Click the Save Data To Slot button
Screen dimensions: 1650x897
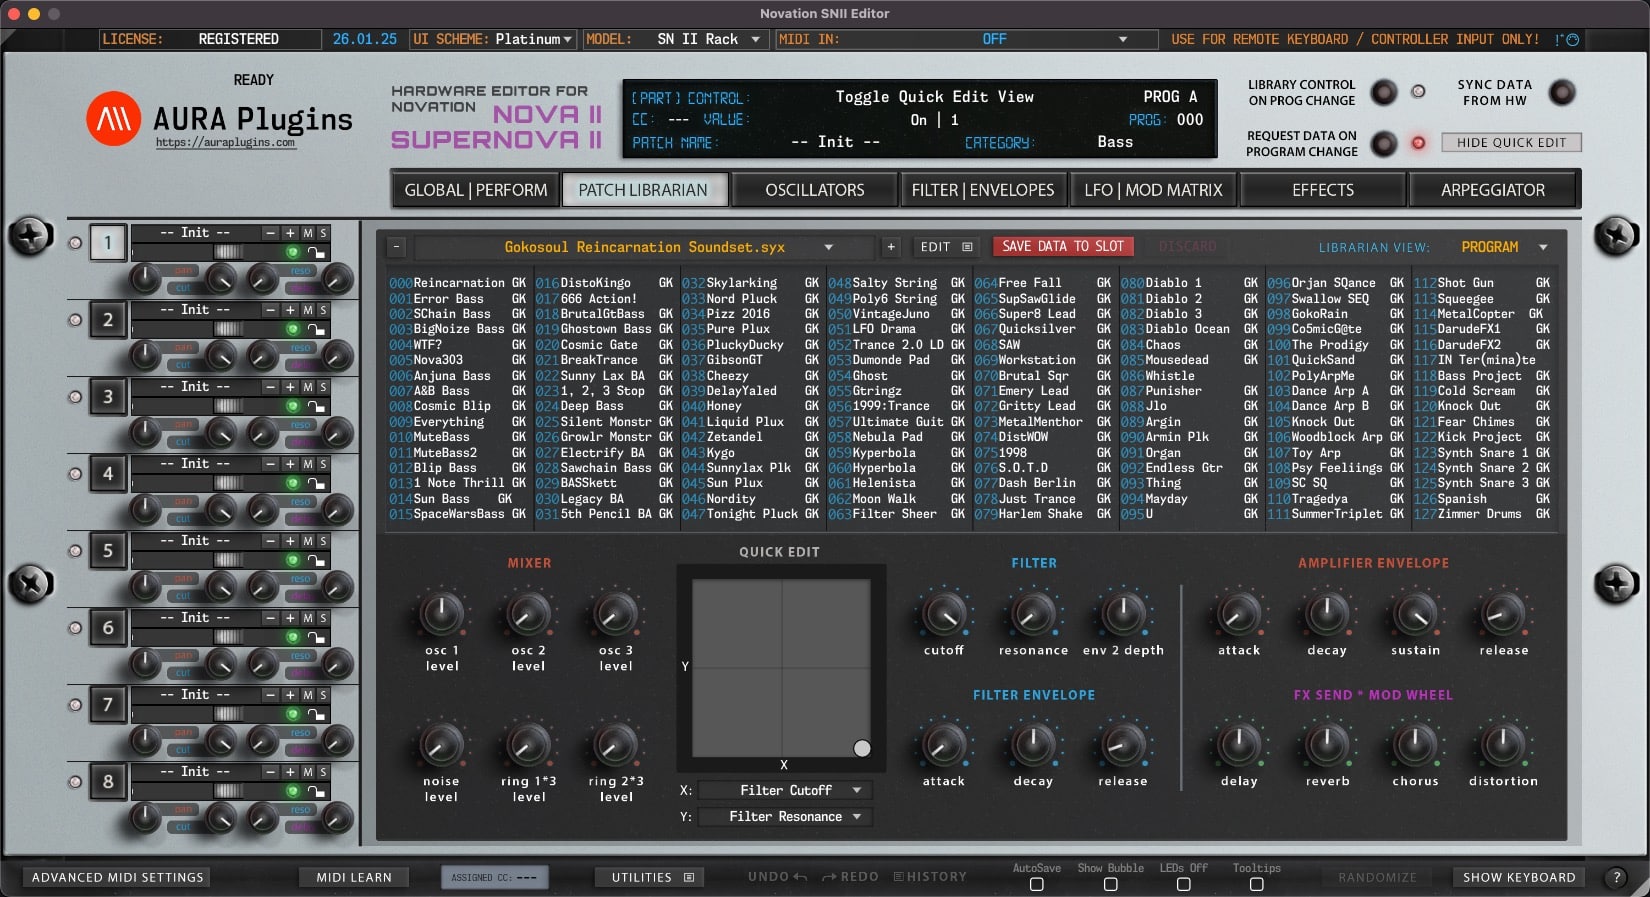[1062, 246]
